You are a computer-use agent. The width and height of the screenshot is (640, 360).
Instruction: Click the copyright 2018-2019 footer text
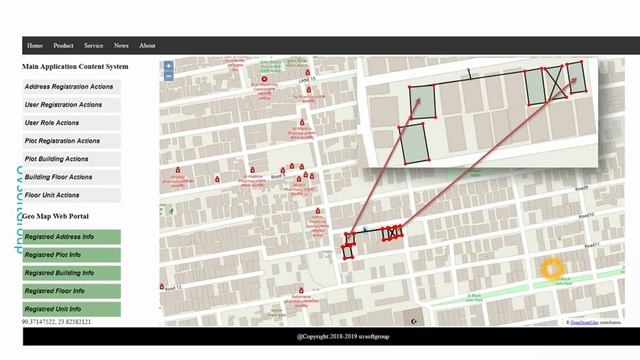pos(343,337)
